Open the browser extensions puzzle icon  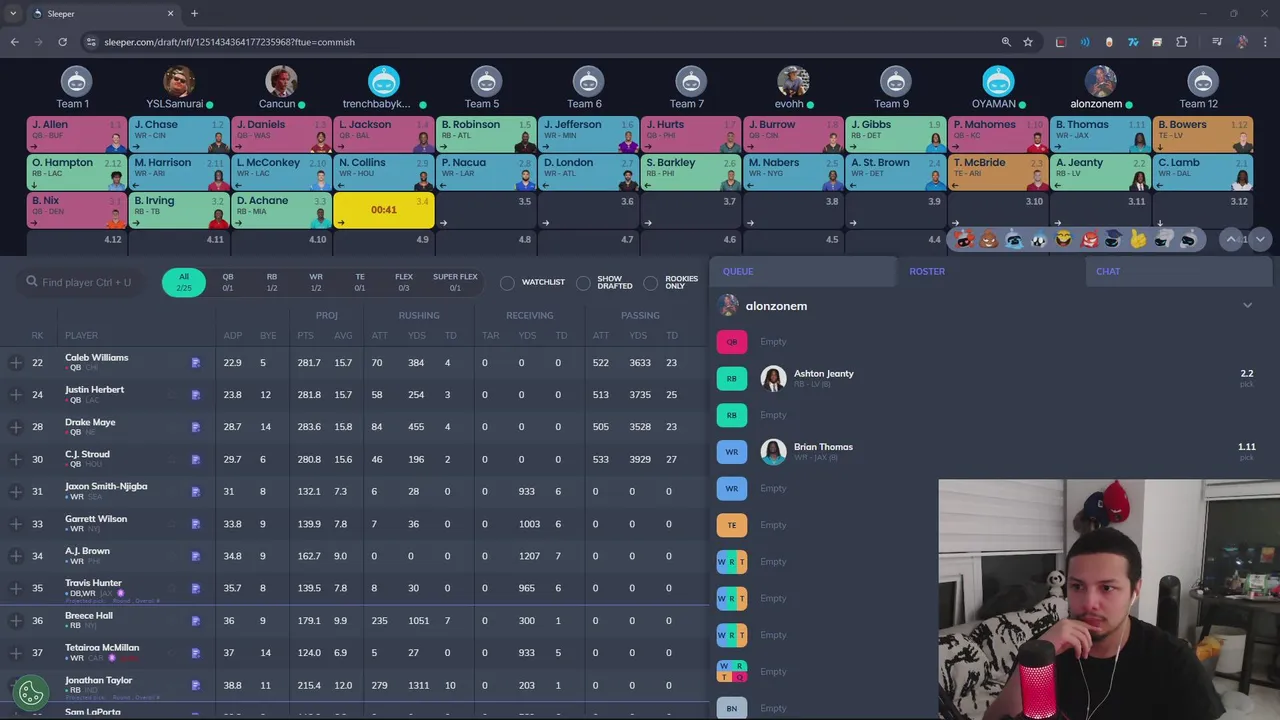tap(1182, 42)
